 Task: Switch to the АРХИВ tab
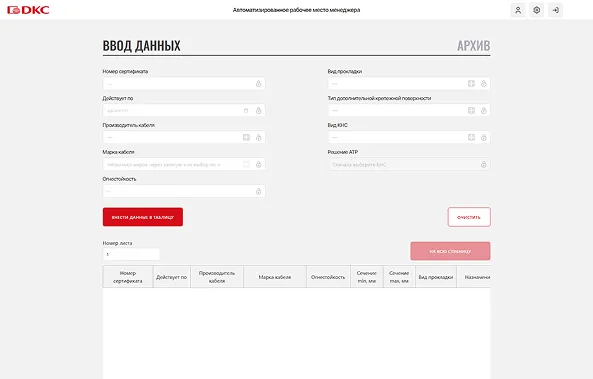tap(473, 46)
